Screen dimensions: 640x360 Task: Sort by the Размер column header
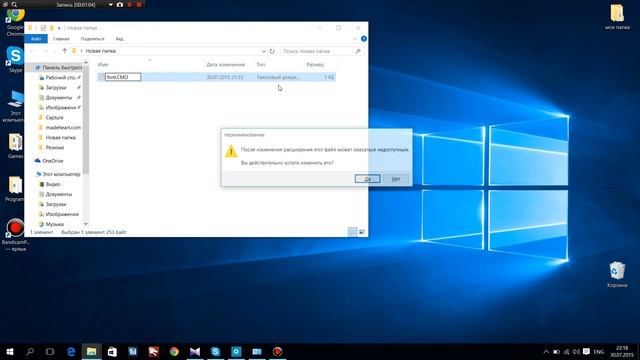[x=315, y=64]
